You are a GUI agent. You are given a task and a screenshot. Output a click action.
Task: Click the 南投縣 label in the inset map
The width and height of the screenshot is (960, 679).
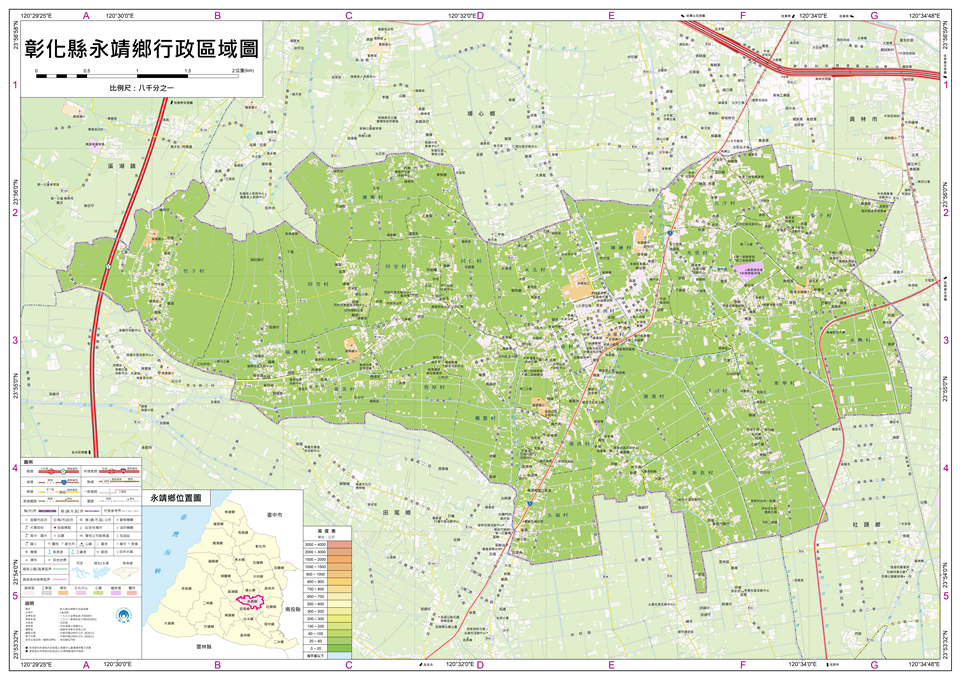click(293, 610)
